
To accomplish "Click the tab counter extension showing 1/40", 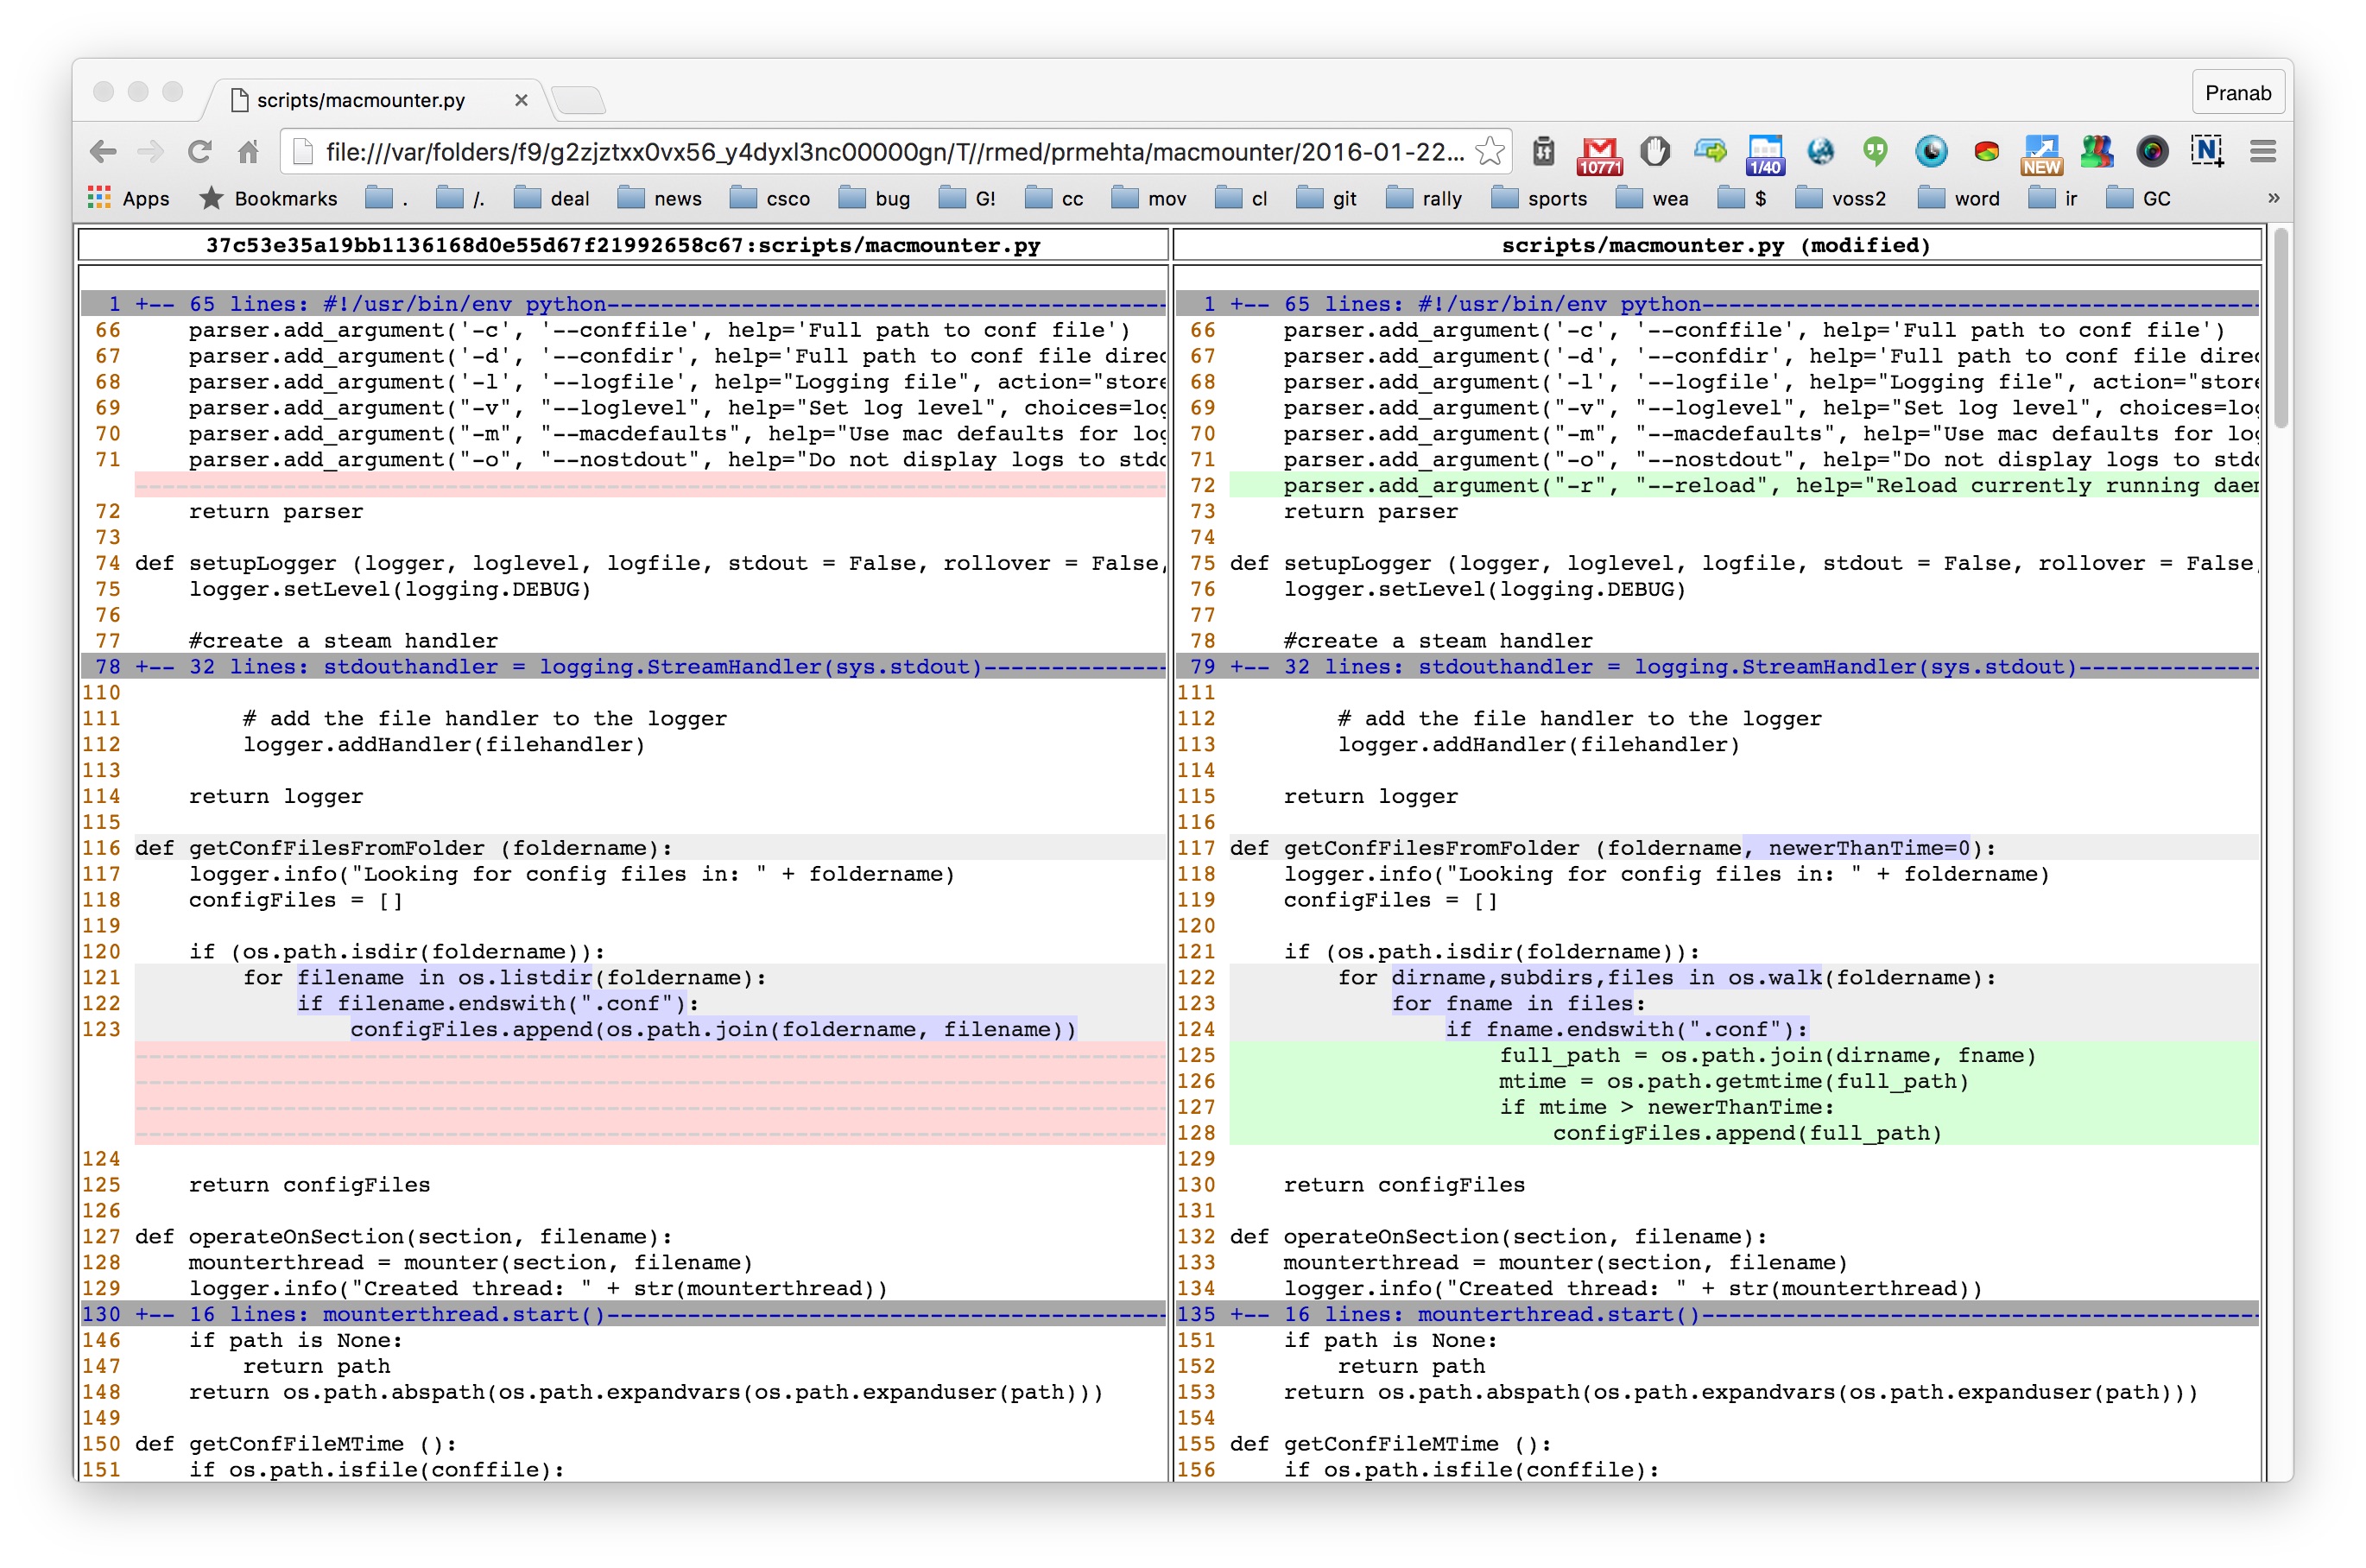I will pyautogui.click(x=1765, y=152).
